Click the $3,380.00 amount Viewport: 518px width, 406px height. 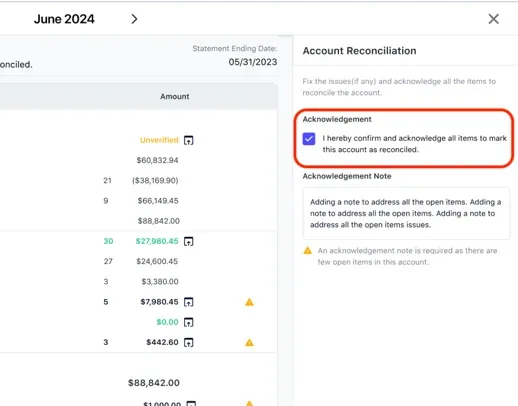[x=160, y=282]
